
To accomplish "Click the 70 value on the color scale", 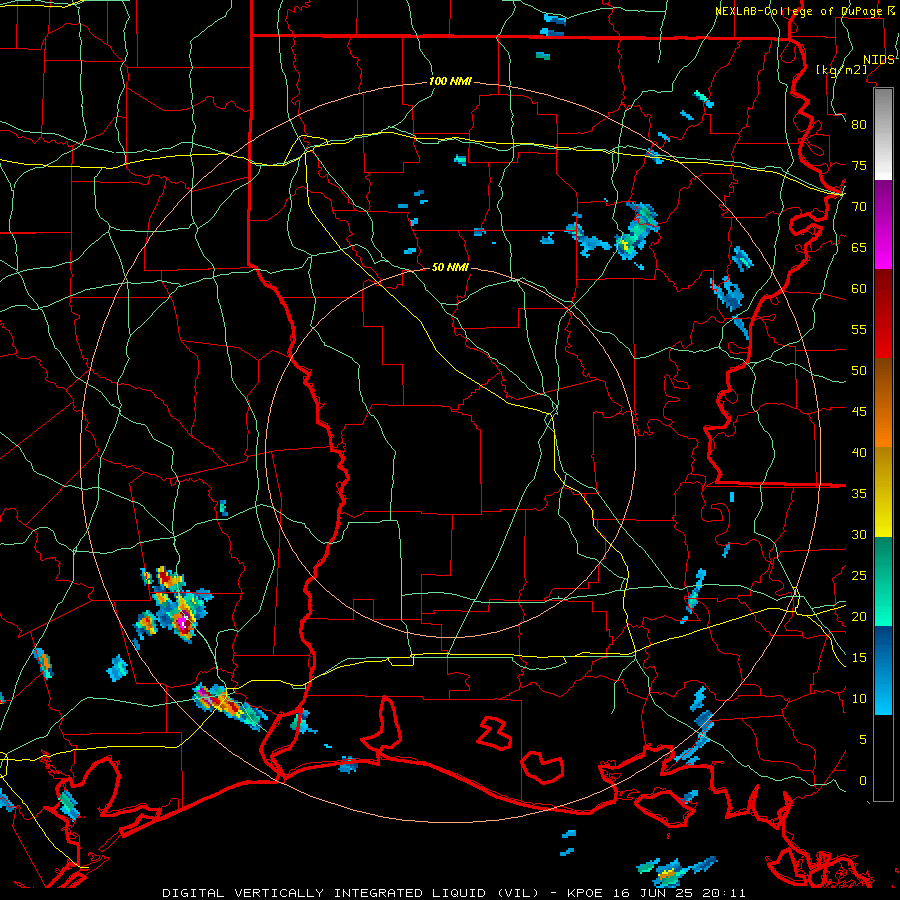I will coord(859,207).
